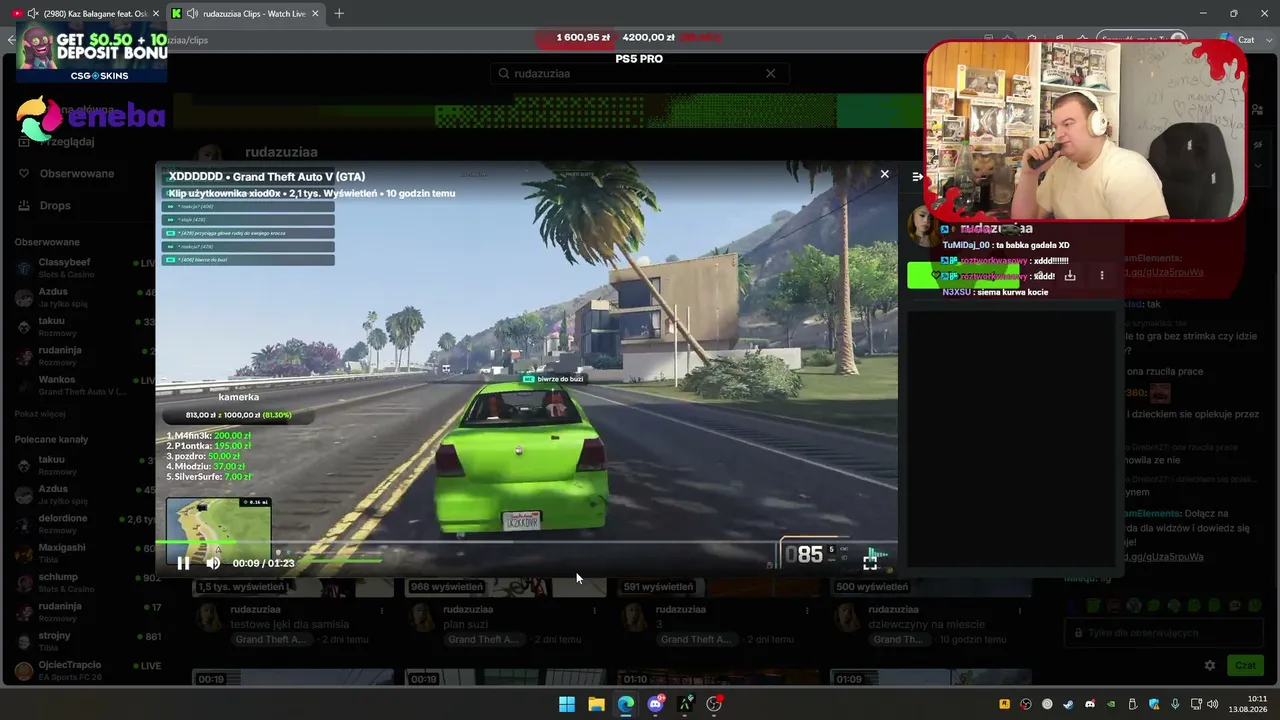Open the rudazuziaa profile avatar in clip panel
This screenshot has height=720, width=1280.
(x=922, y=228)
